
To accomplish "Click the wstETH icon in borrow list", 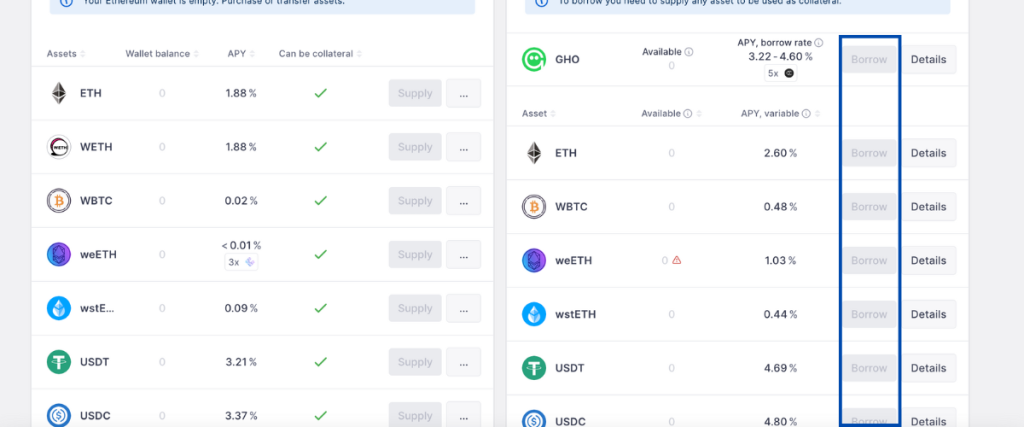I will (534, 314).
